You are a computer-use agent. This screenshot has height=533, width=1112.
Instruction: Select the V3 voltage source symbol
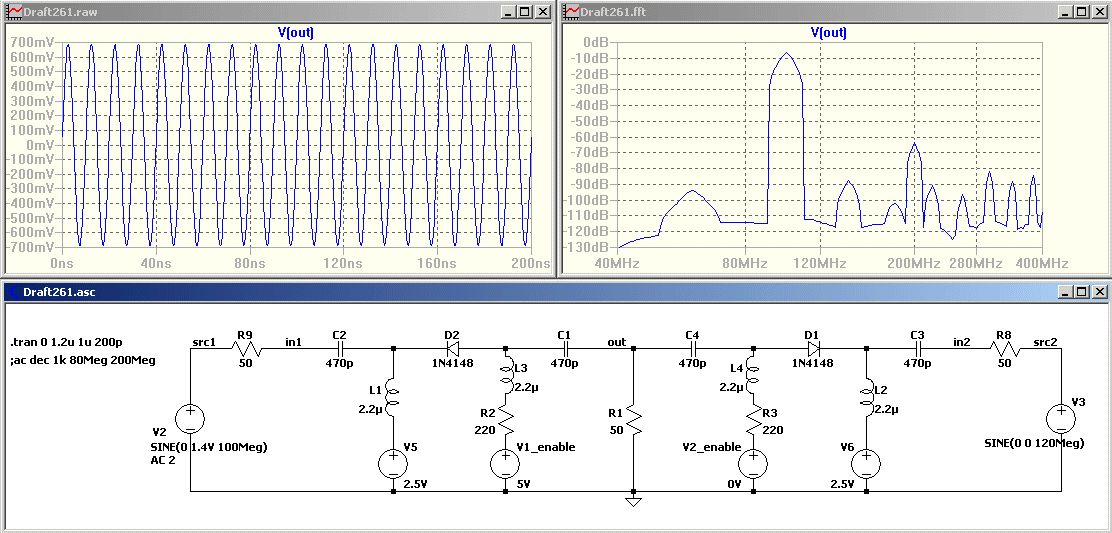click(1061, 418)
